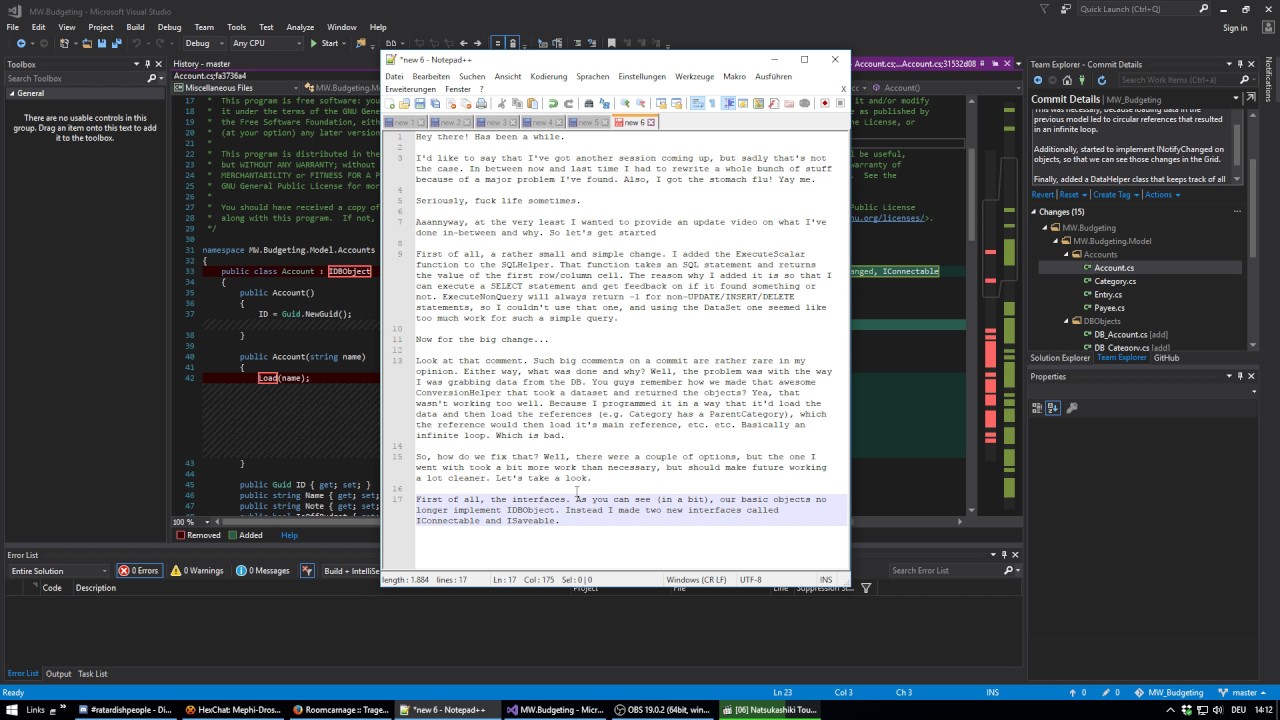Image resolution: width=1280 pixels, height=720 pixels.
Task: Click the Start debugging button
Action: point(325,43)
